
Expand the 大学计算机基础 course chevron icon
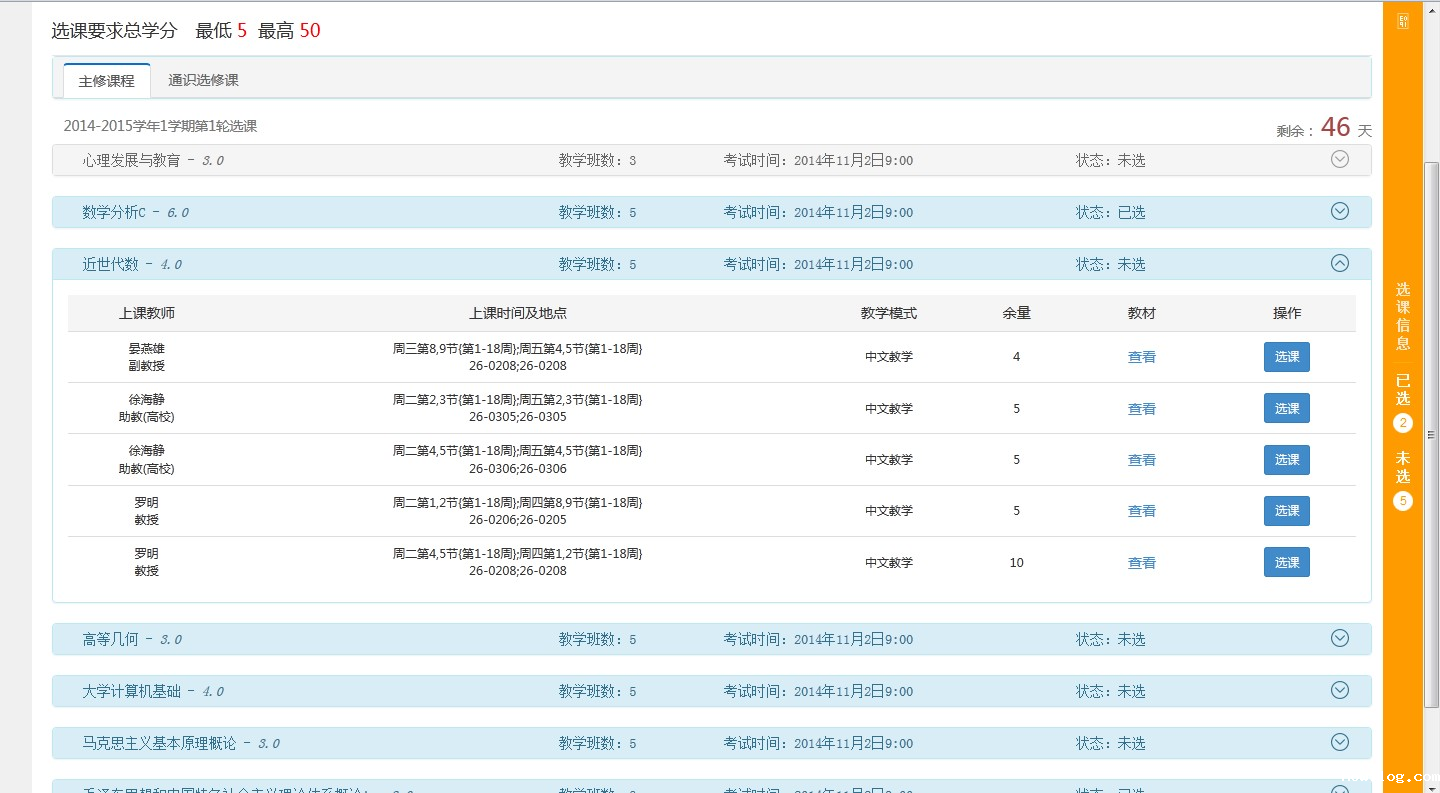coord(1340,690)
